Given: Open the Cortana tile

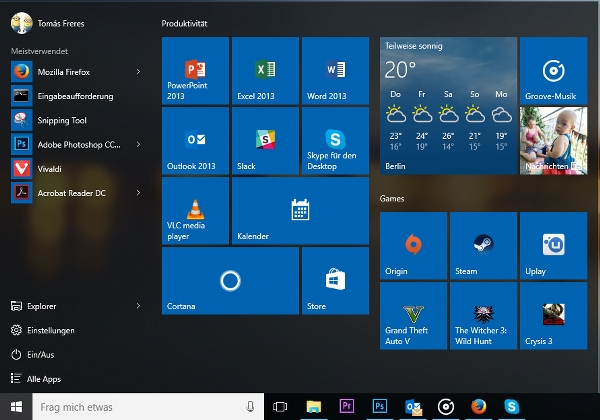Looking at the screenshot, I should coord(230,281).
